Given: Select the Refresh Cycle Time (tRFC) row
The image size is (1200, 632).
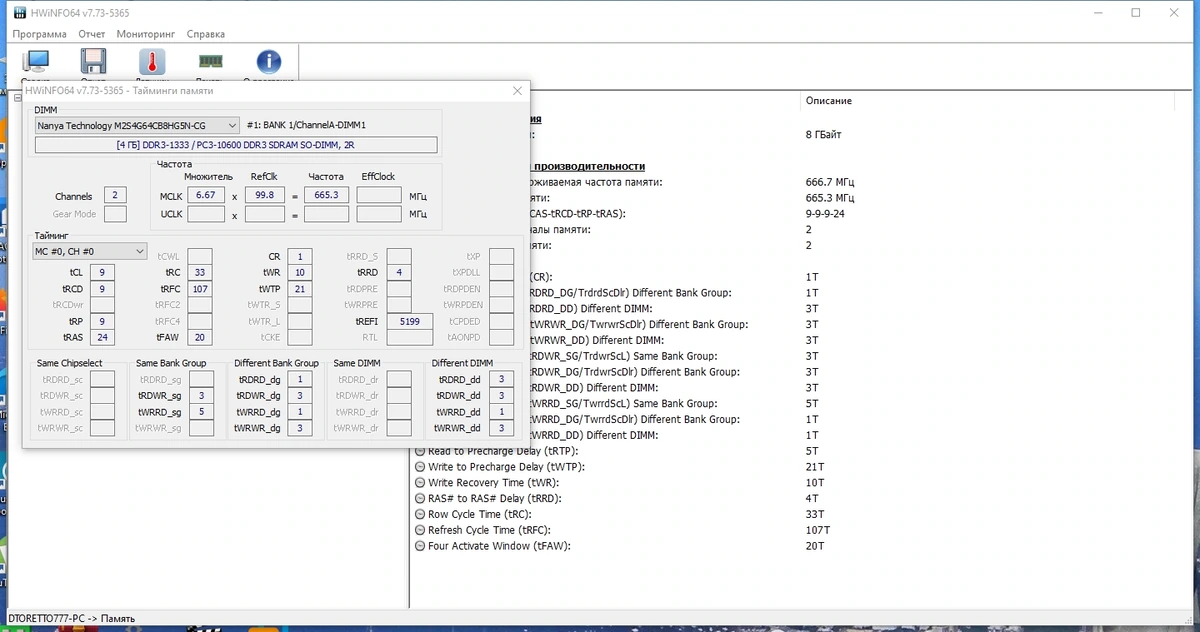Looking at the screenshot, I should coord(800,530).
